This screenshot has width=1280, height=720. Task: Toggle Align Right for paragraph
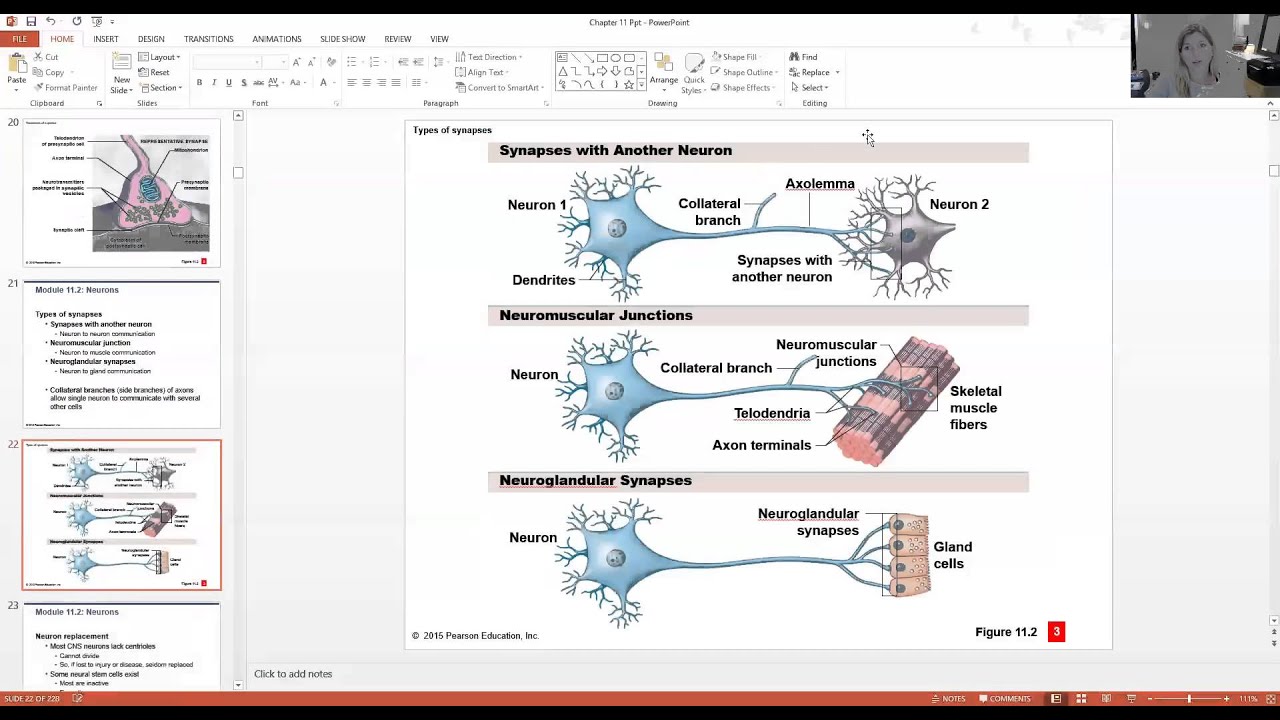click(x=381, y=82)
